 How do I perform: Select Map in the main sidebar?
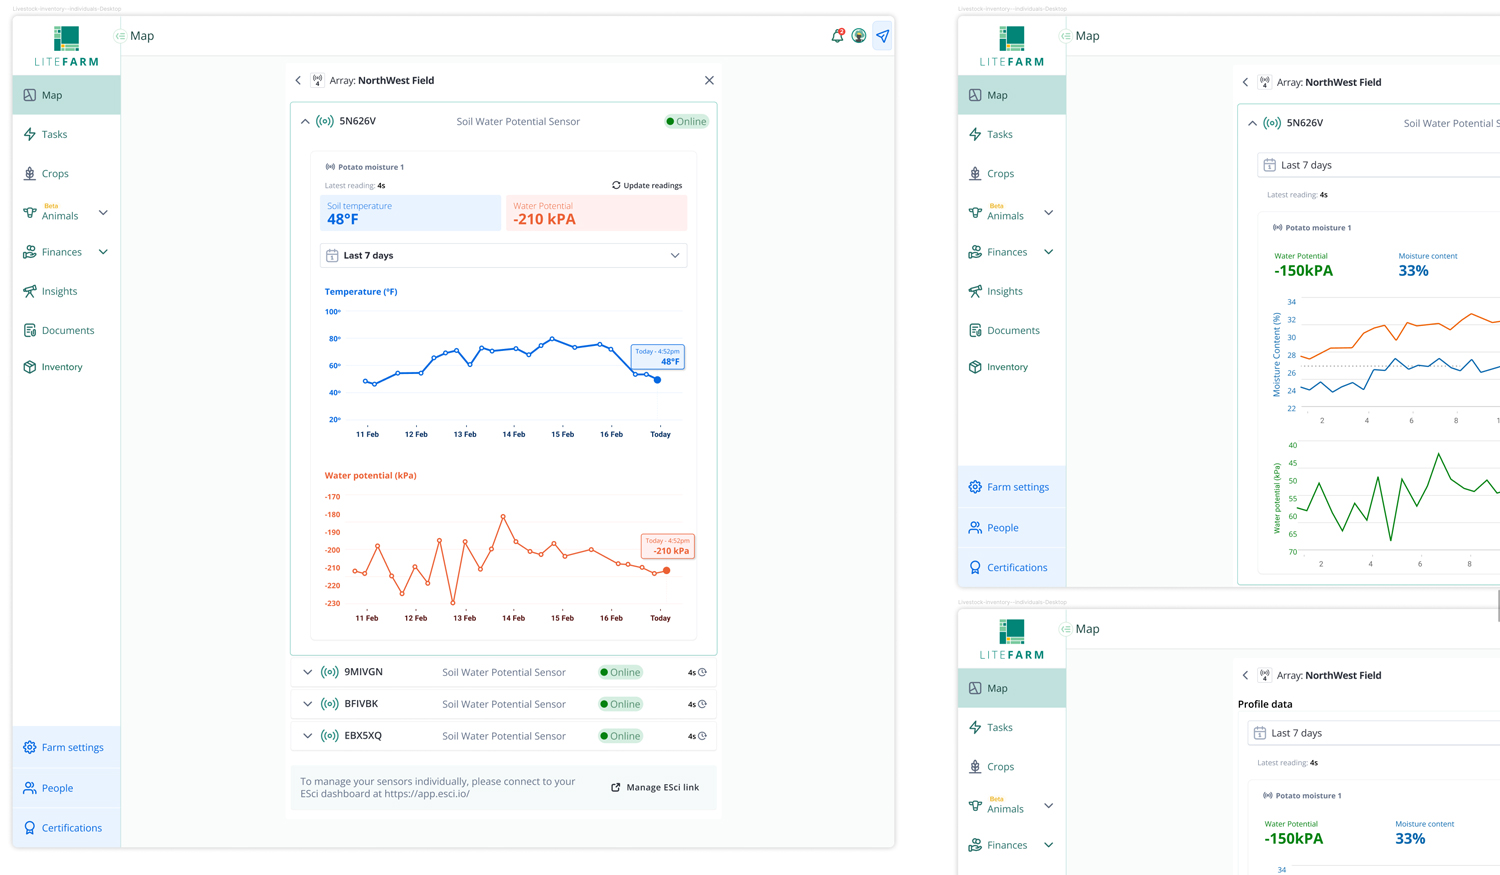66,95
